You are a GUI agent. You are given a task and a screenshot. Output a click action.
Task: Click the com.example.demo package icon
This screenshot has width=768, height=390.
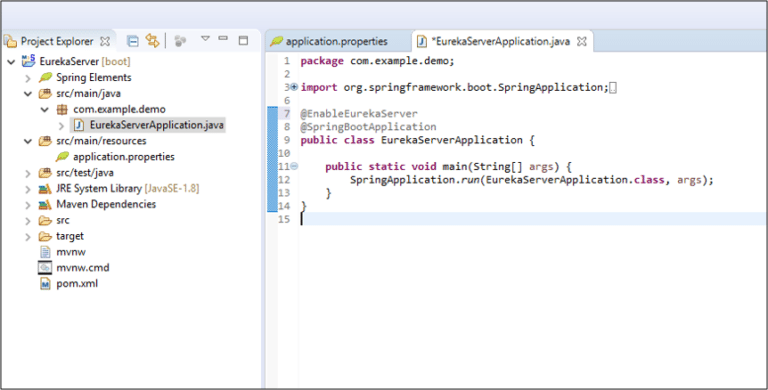point(62,109)
